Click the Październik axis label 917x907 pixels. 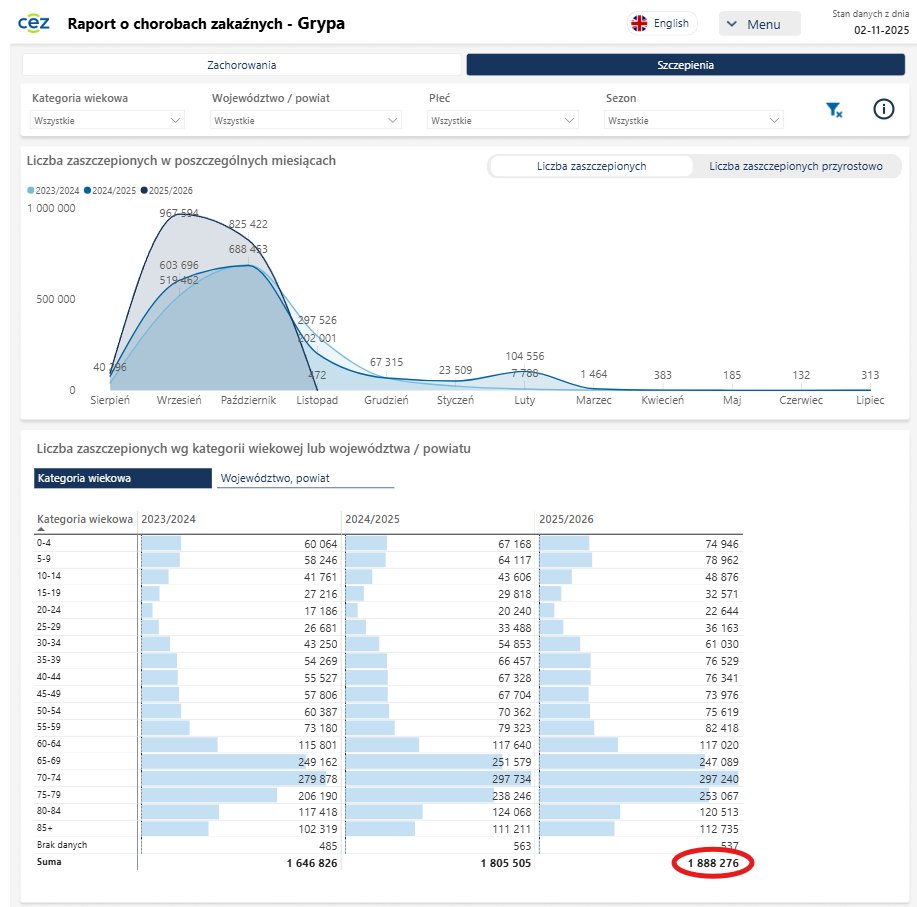248,400
